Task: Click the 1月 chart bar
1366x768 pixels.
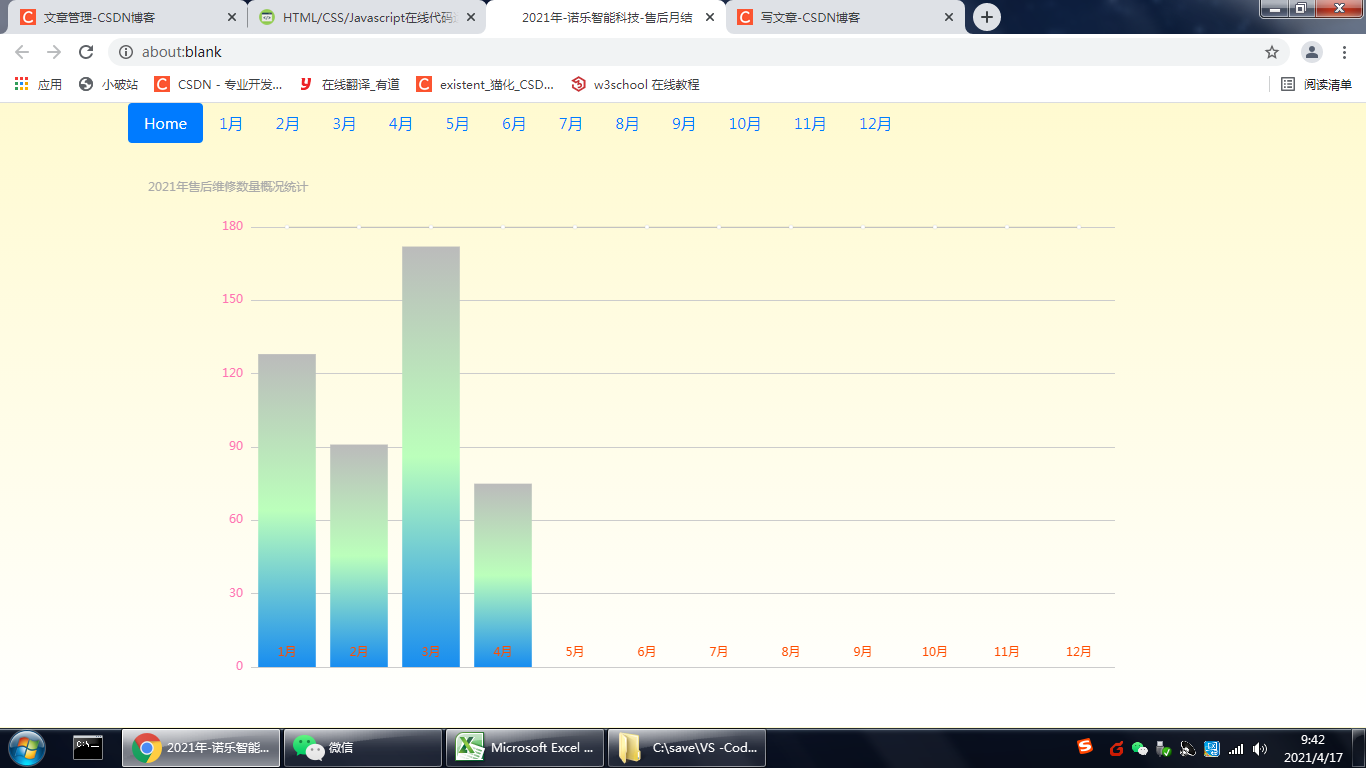Action: click(287, 510)
